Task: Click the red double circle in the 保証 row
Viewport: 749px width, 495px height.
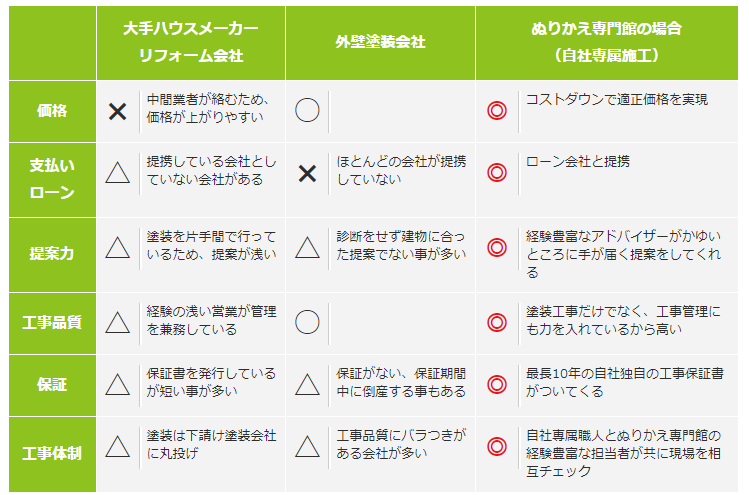Action: tap(496, 384)
